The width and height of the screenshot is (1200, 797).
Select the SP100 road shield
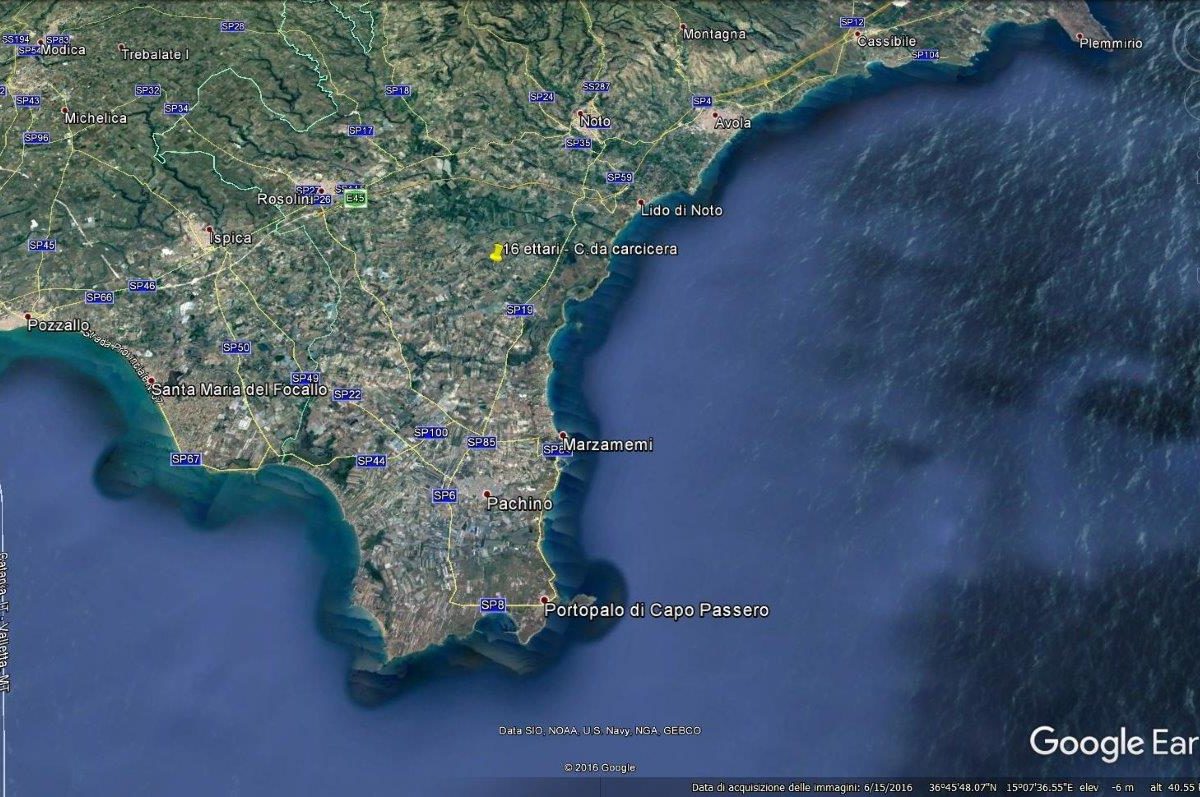click(x=431, y=432)
